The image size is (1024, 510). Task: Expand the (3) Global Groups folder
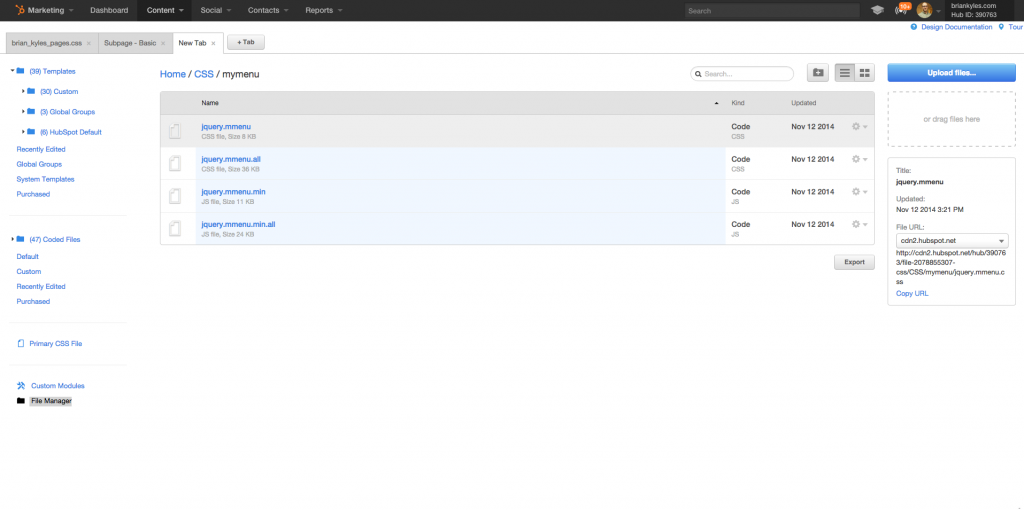click(23, 111)
